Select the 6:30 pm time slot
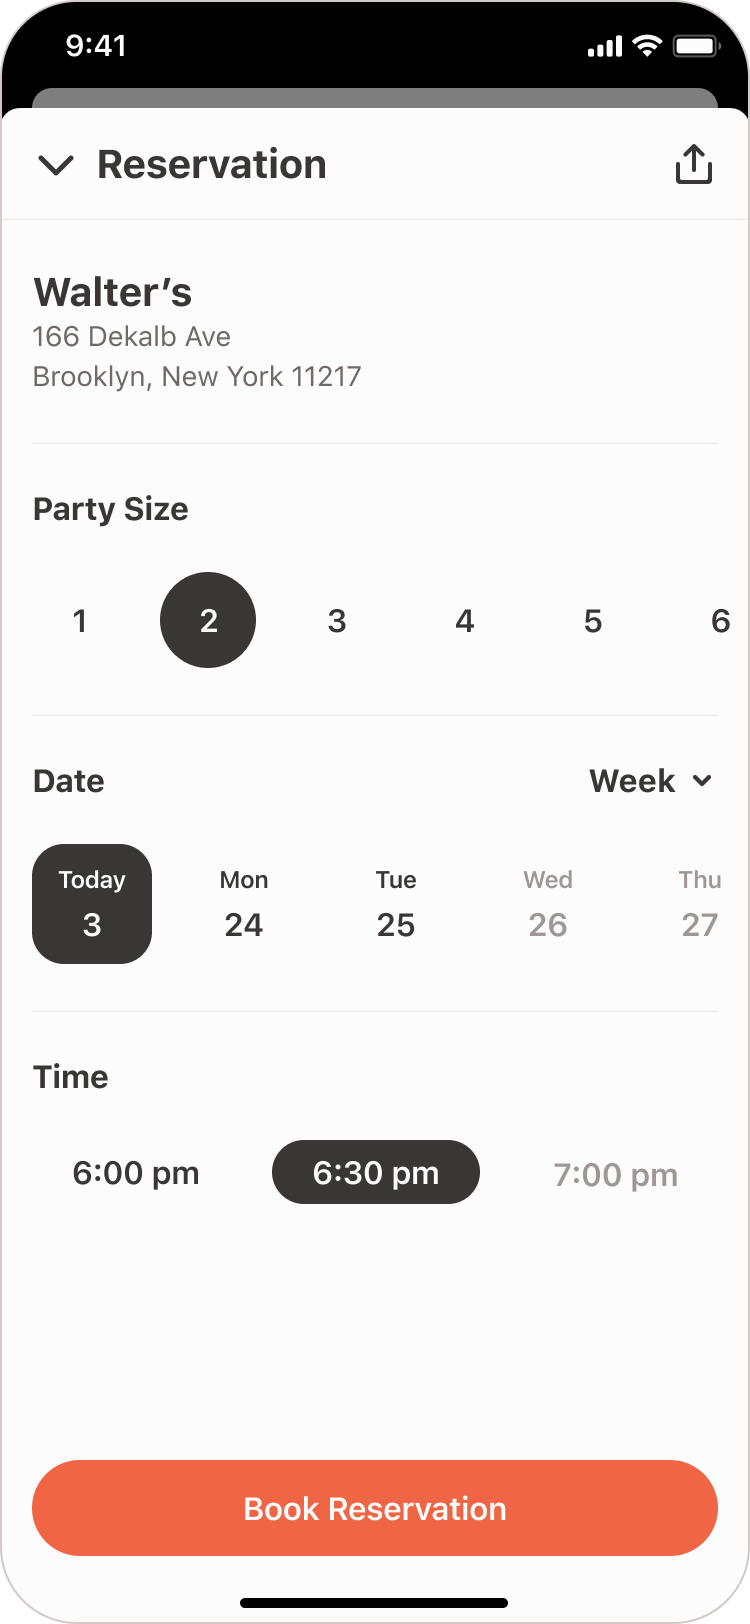The image size is (750, 1624). coord(376,1172)
